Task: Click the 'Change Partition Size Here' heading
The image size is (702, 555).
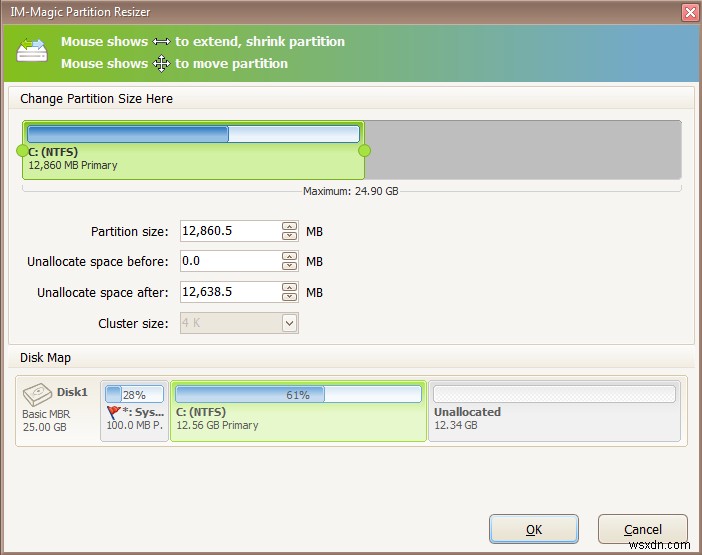Action: [x=96, y=98]
